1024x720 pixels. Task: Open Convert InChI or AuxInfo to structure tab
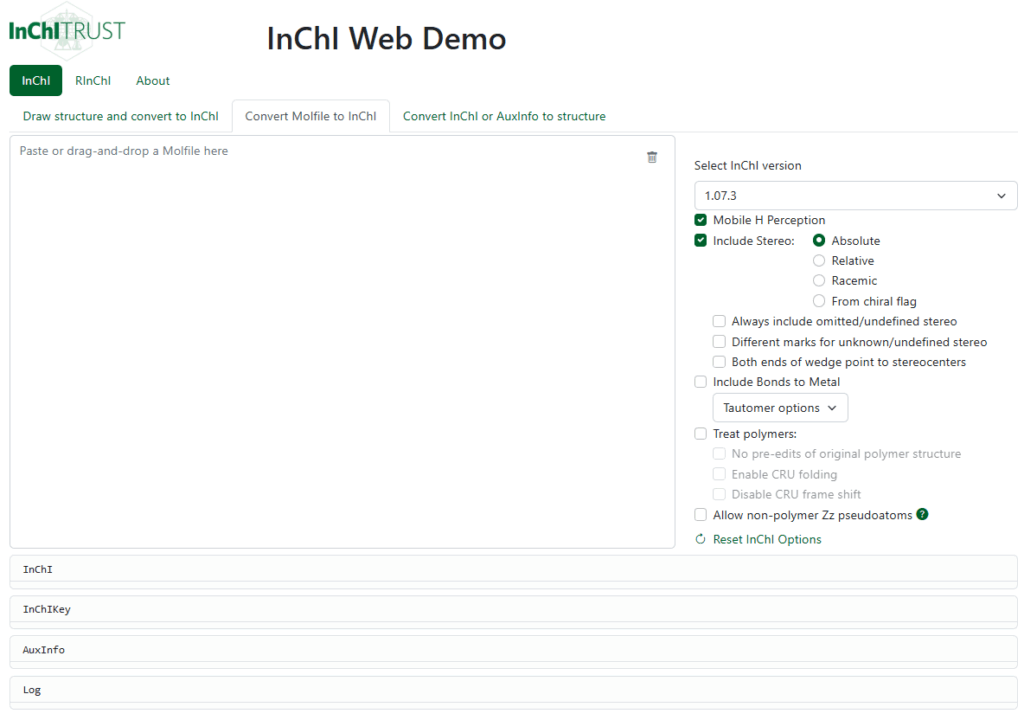(504, 116)
